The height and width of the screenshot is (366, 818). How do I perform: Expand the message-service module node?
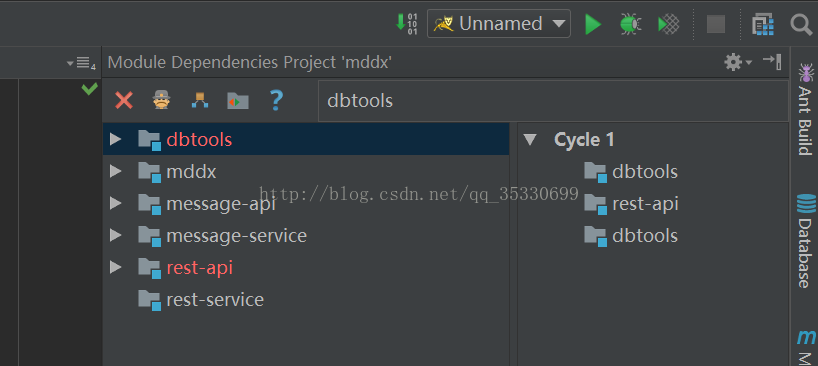coord(116,235)
